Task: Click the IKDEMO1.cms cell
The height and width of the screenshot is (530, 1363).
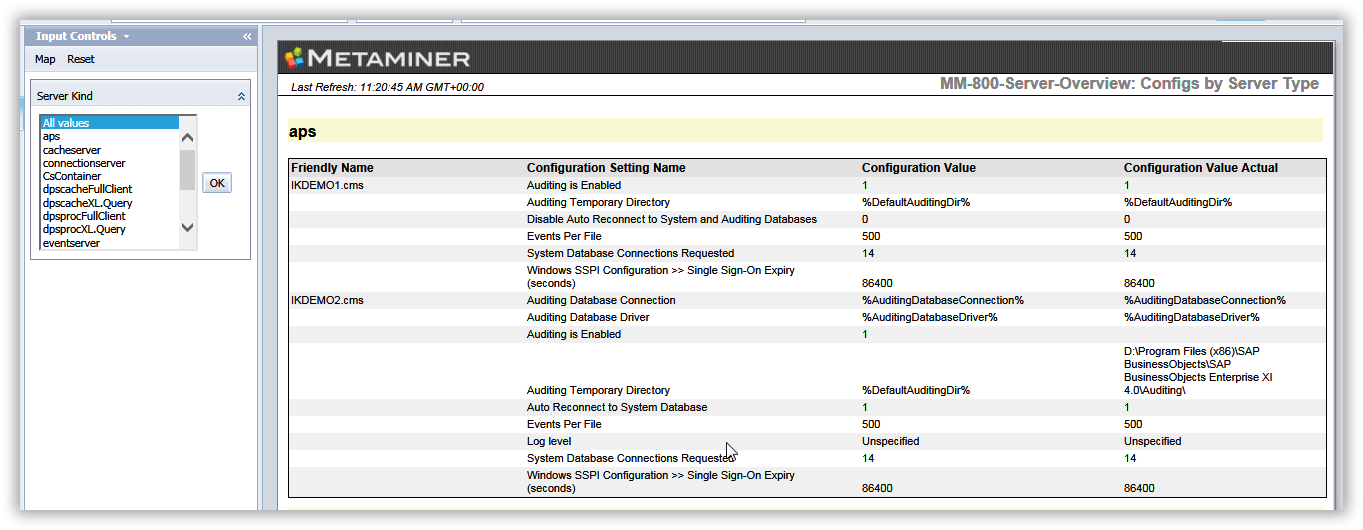Action: click(x=329, y=185)
